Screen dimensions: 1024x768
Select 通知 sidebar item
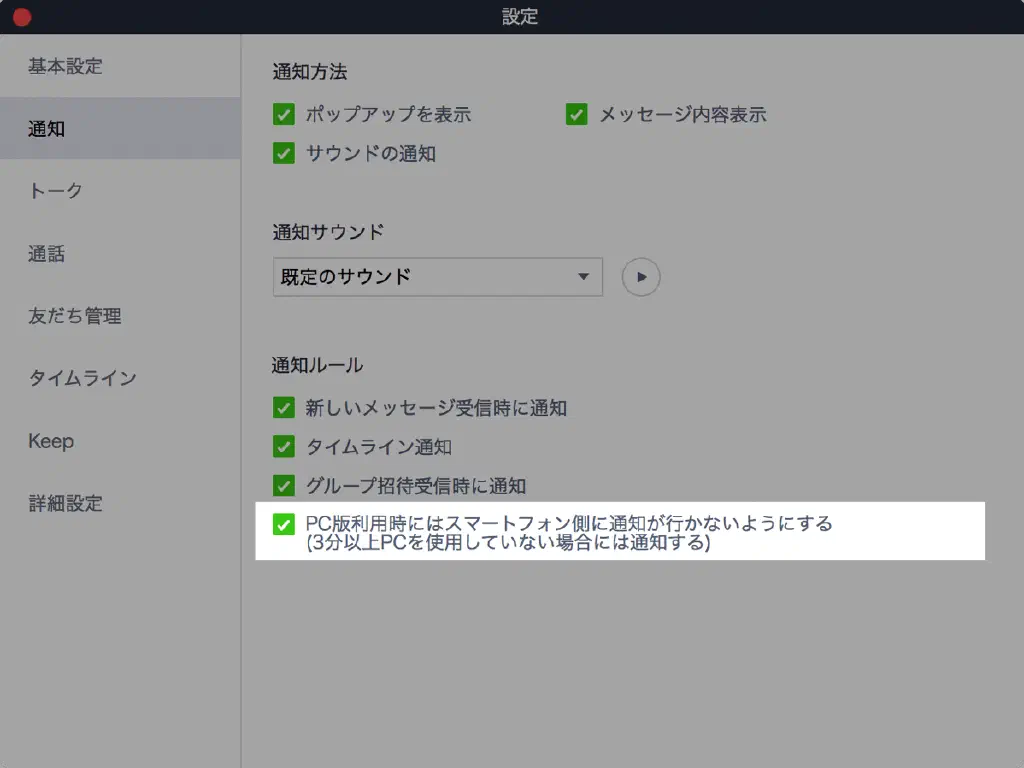tap(47, 129)
